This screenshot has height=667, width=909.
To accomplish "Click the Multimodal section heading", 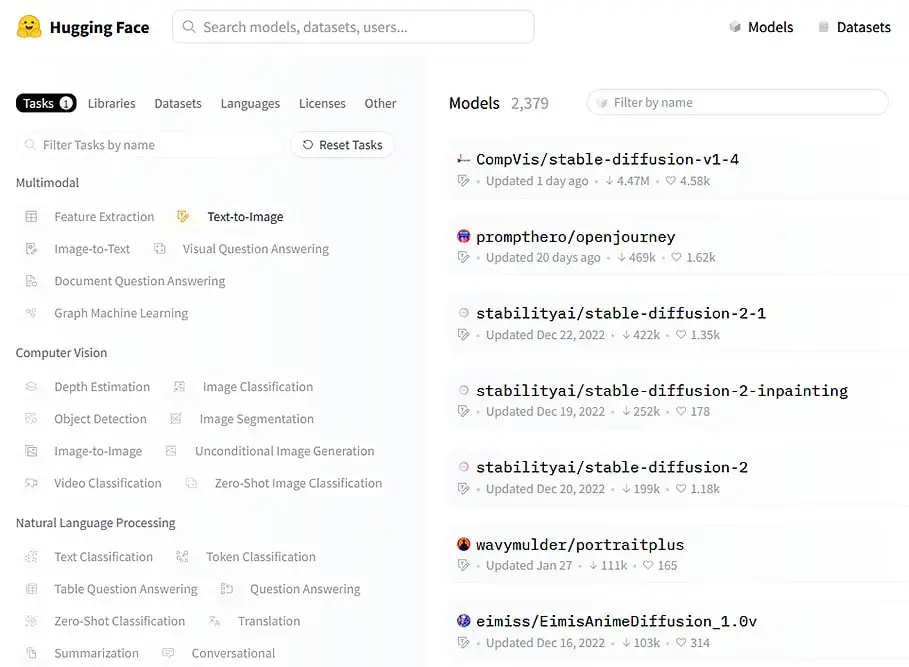I will (48, 183).
